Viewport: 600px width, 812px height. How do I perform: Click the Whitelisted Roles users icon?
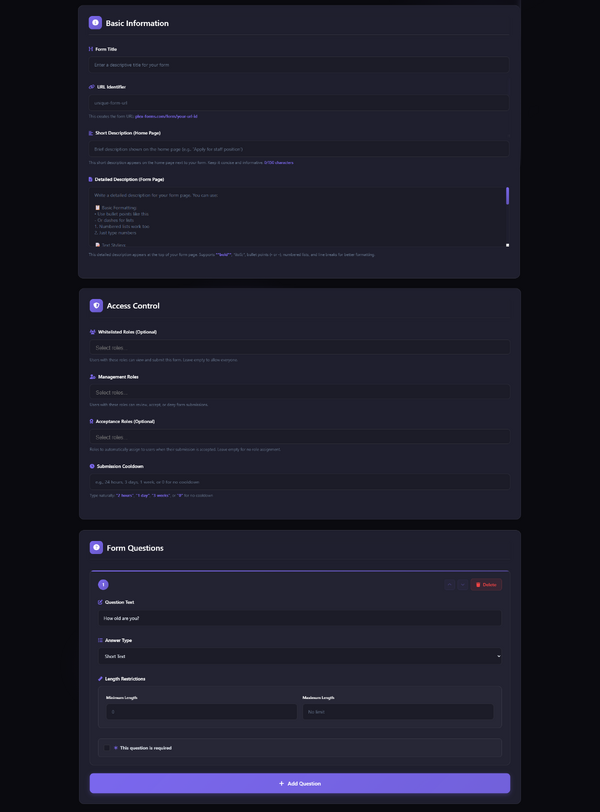pyautogui.click(x=93, y=332)
